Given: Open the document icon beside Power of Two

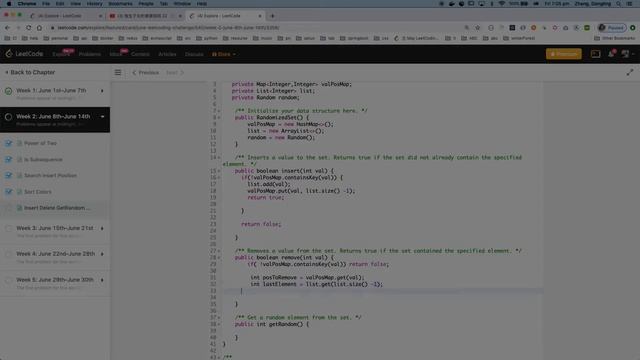Looking at the screenshot, I should 19,143.
